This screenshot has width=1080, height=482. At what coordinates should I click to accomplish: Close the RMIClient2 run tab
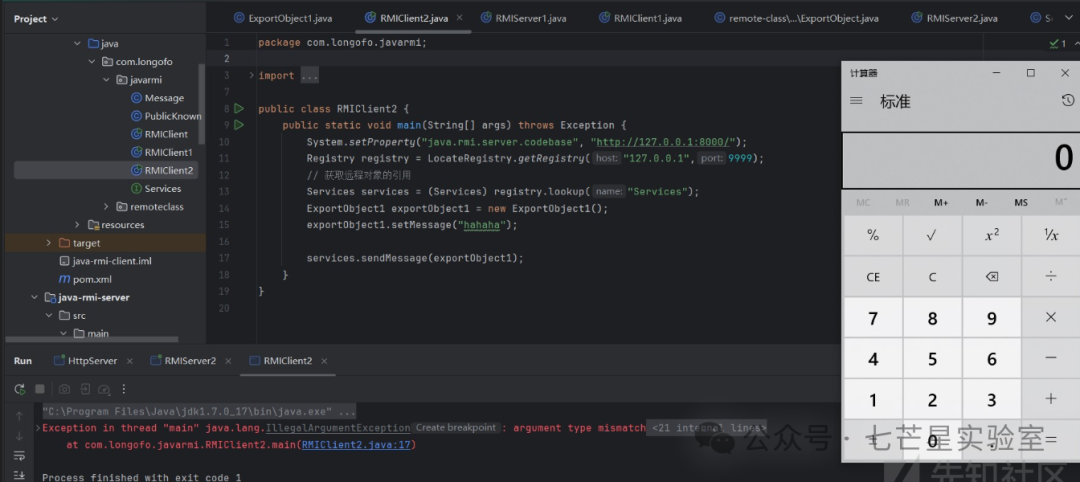(324, 361)
